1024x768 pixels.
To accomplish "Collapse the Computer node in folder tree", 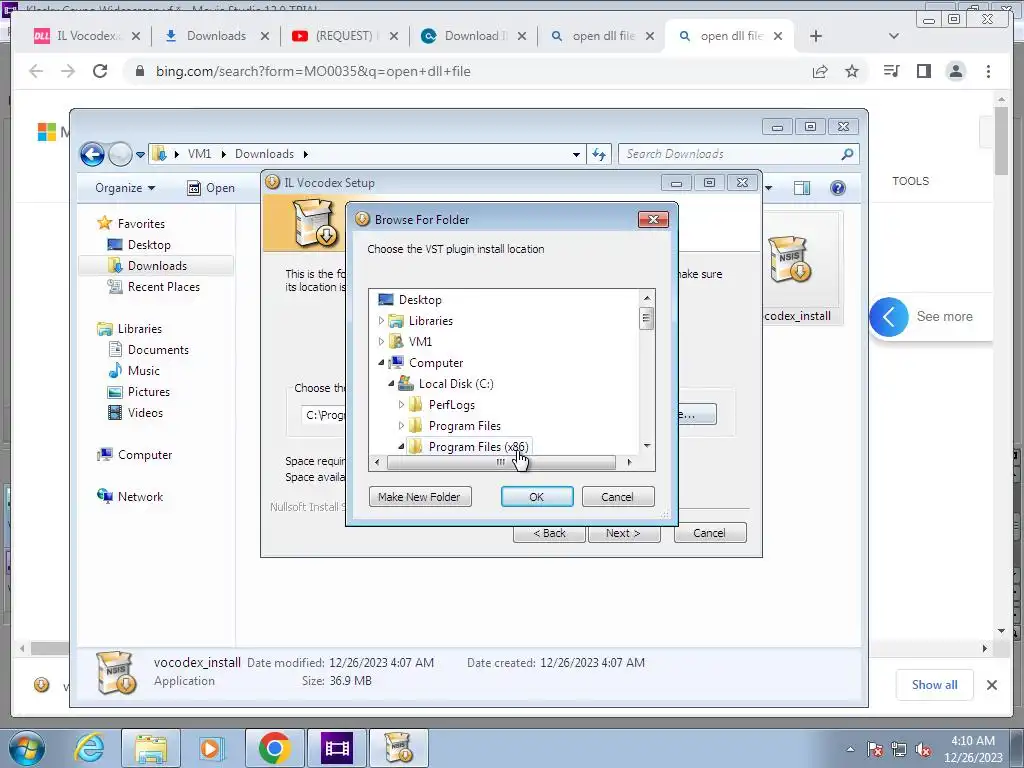I will pos(381,362).
